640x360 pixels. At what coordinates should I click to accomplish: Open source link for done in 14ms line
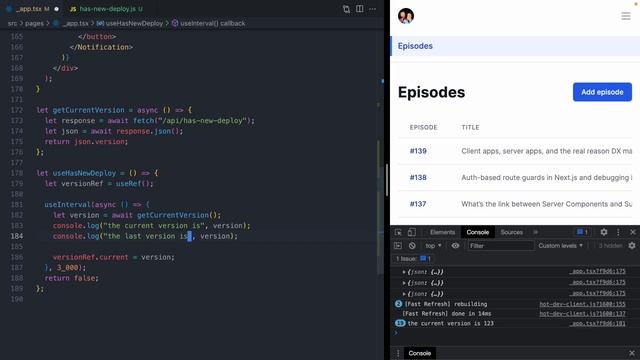(x=582, y=313)
